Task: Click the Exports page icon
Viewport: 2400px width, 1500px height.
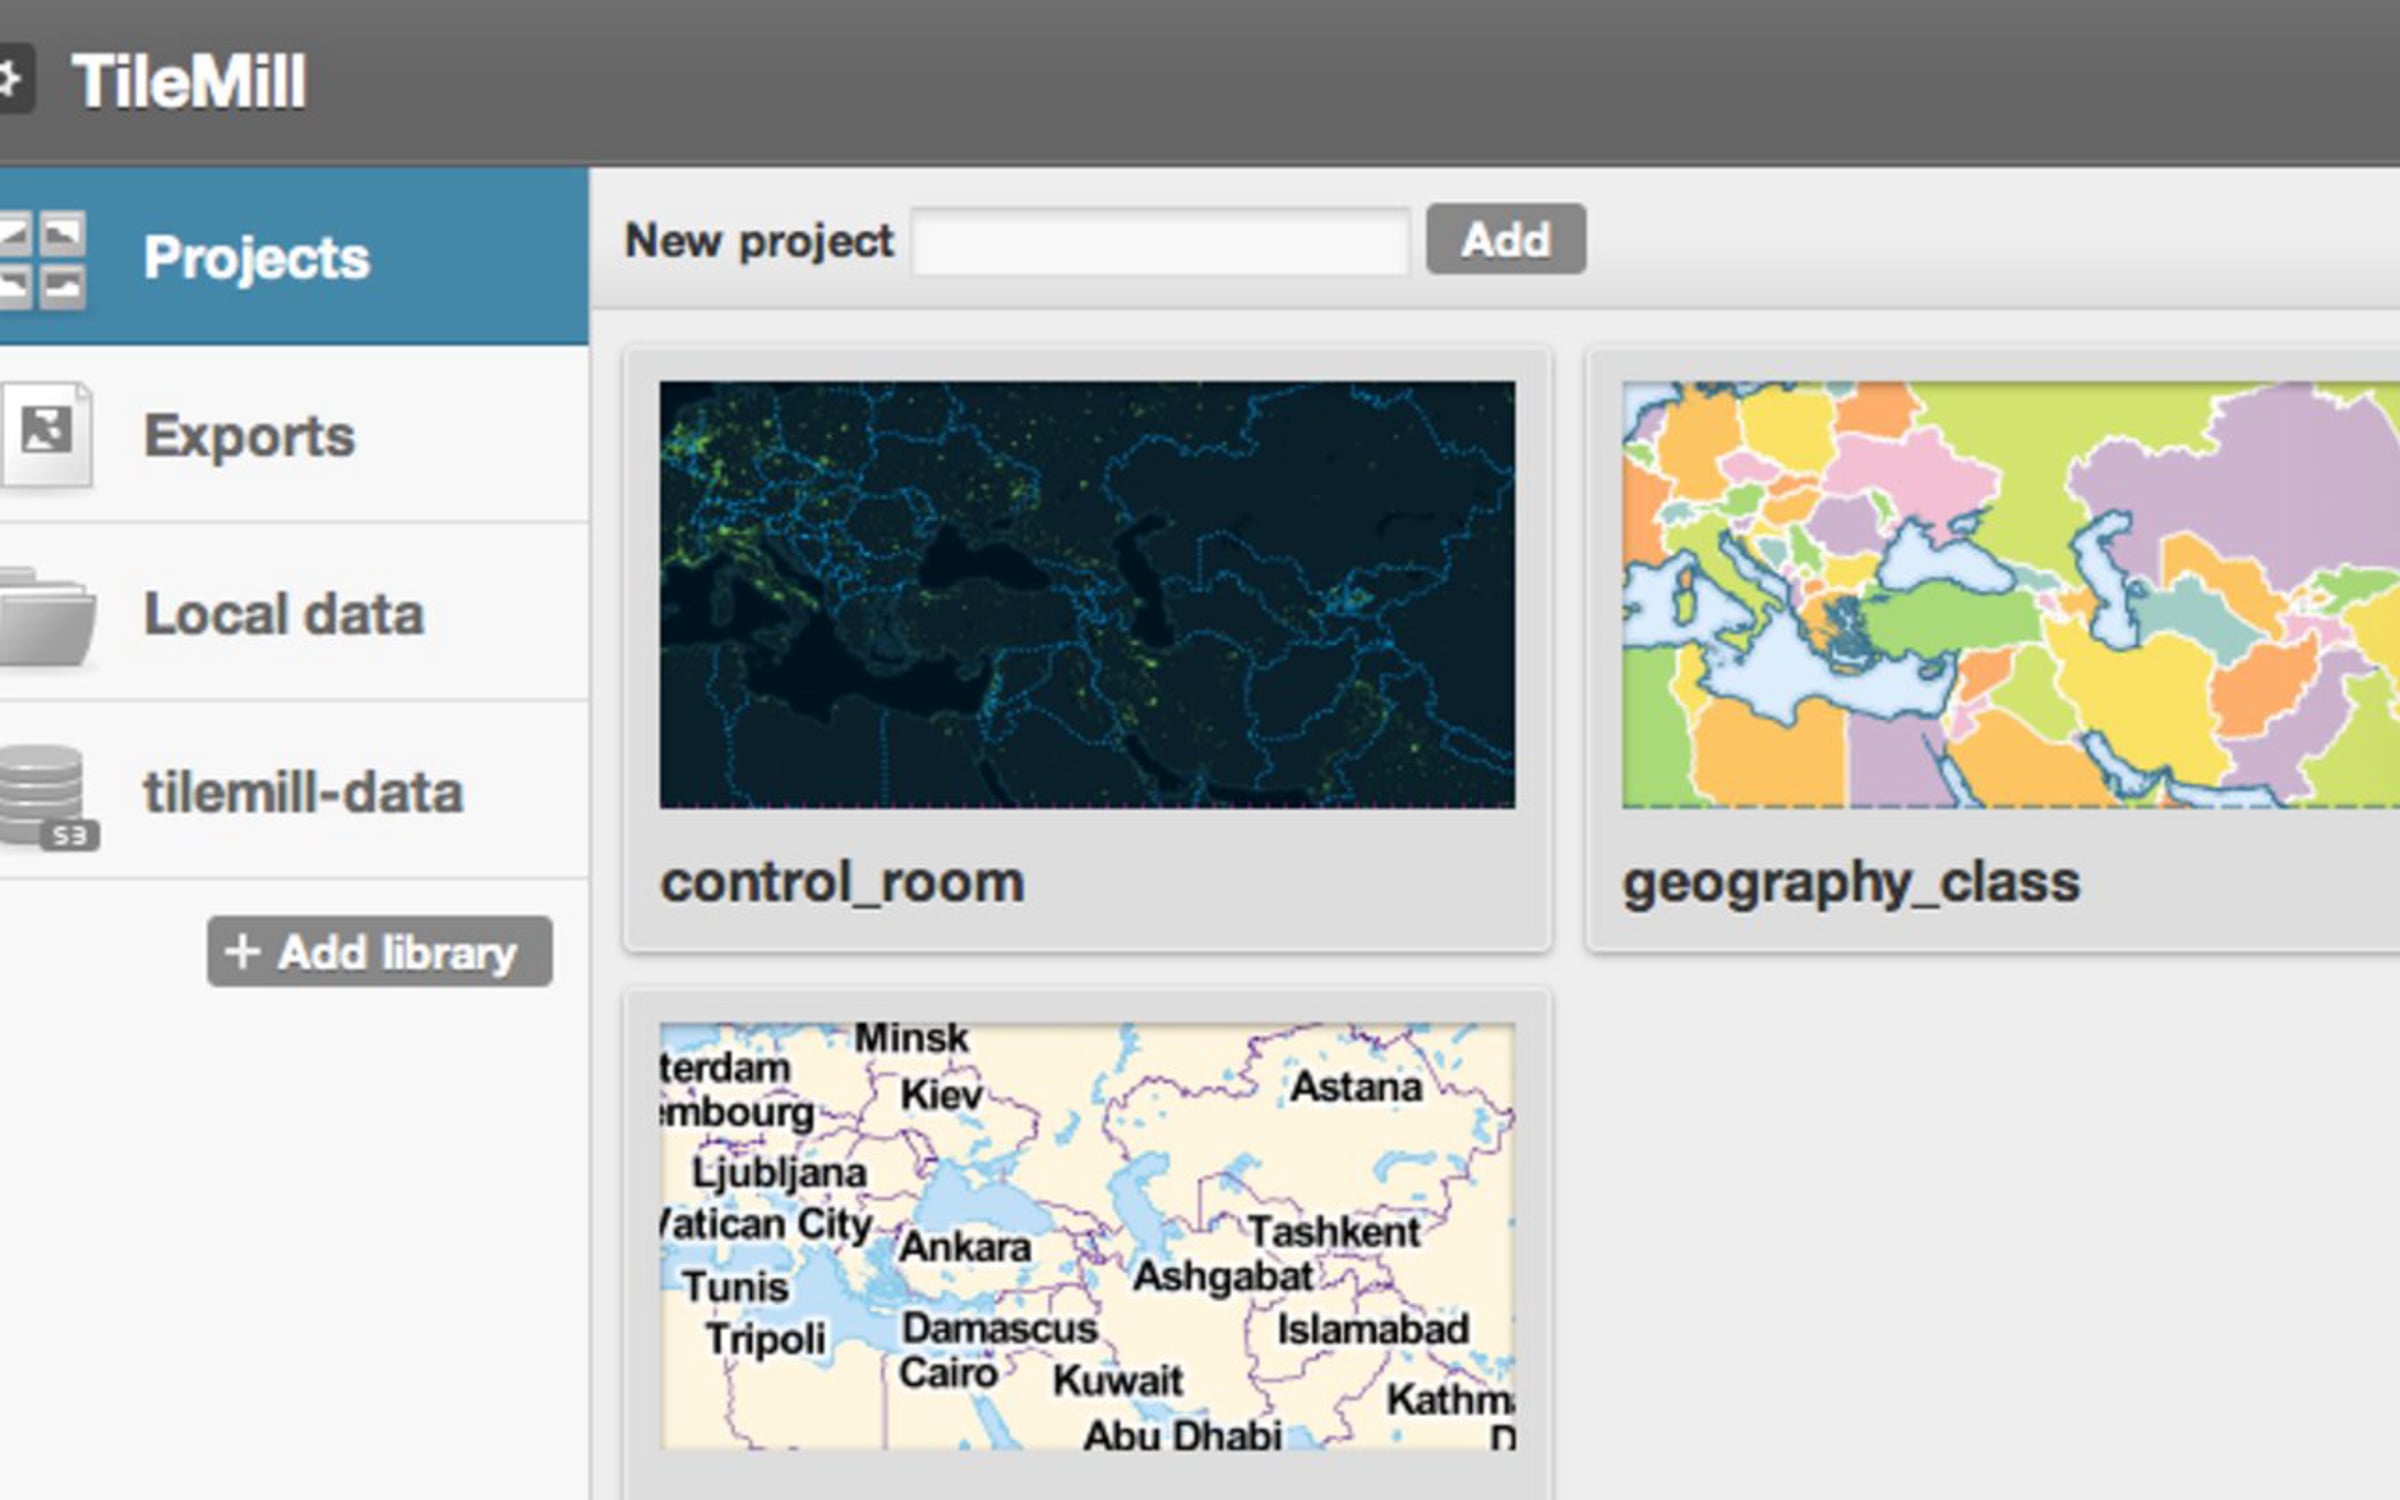Action: pos(46,435)
